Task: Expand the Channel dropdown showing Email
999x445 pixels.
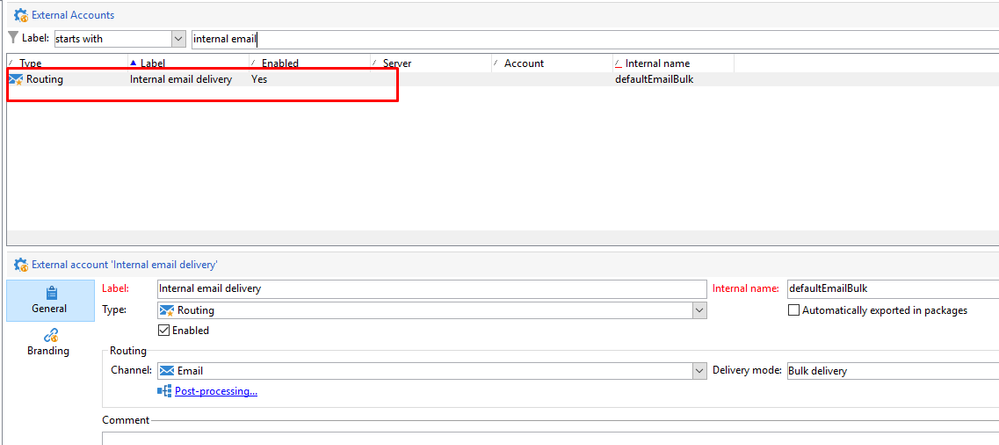Action: [699, 371]
